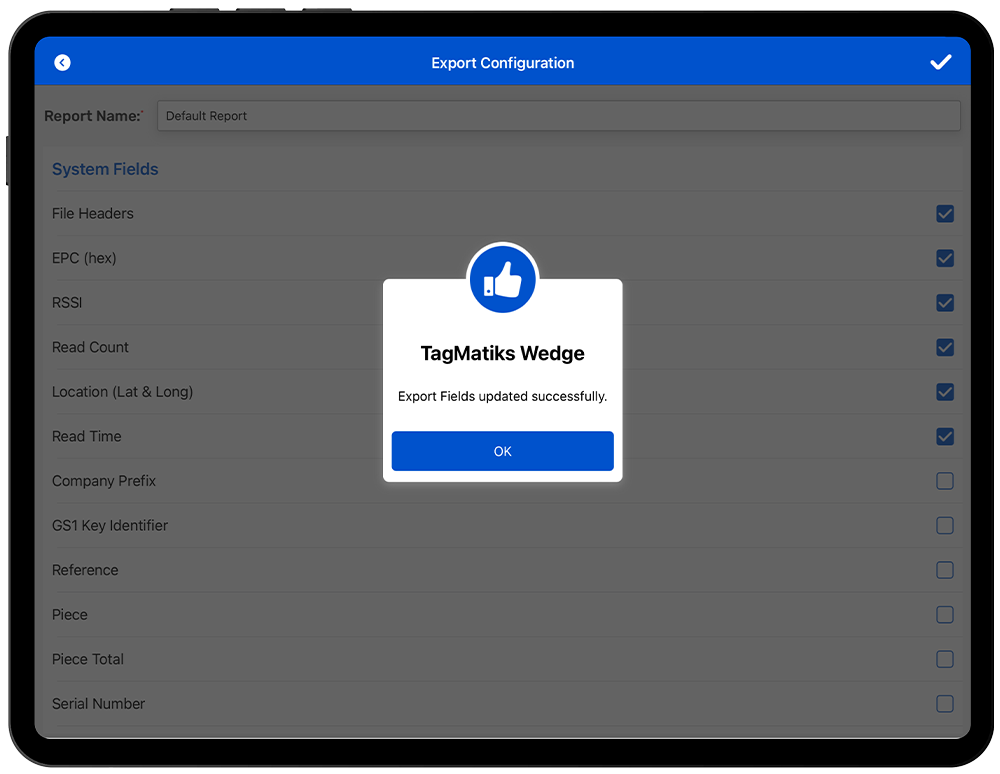Viewport: 1000px width, 774px height.
Task: Tap the thumbs-up success icon
Action: click(503, 281)
